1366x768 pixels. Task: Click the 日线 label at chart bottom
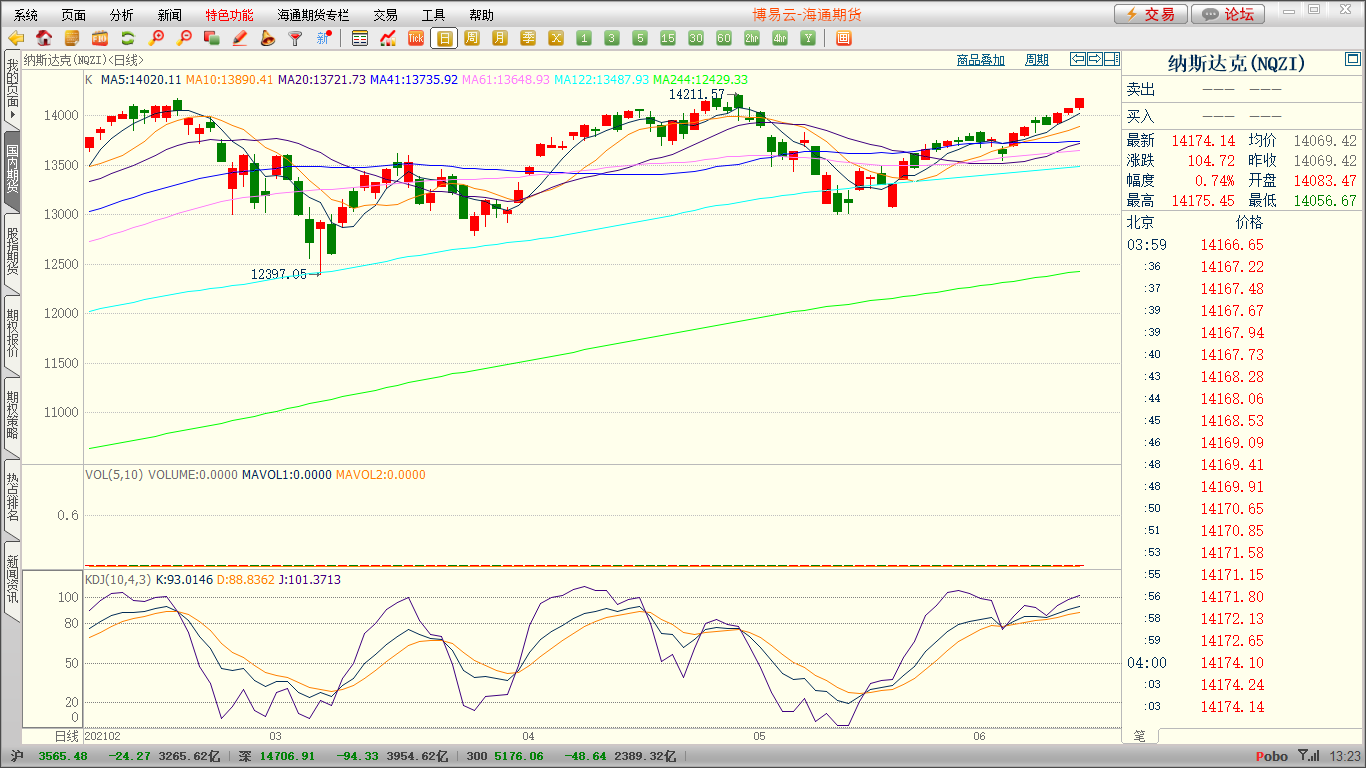pos(66,735)
